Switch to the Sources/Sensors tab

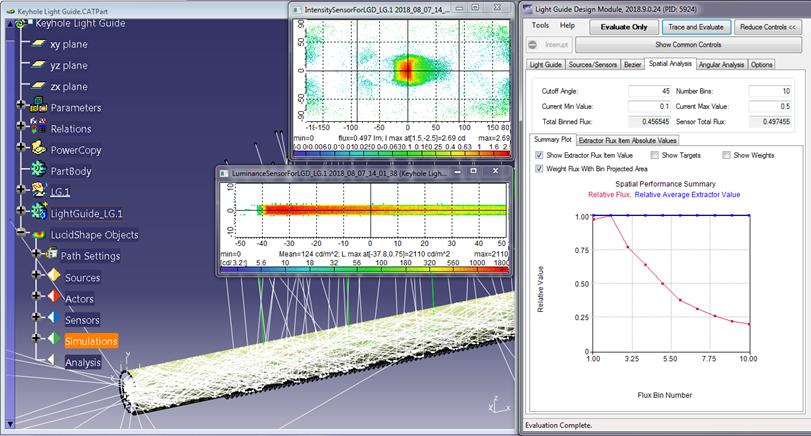(x=593, y=65)
